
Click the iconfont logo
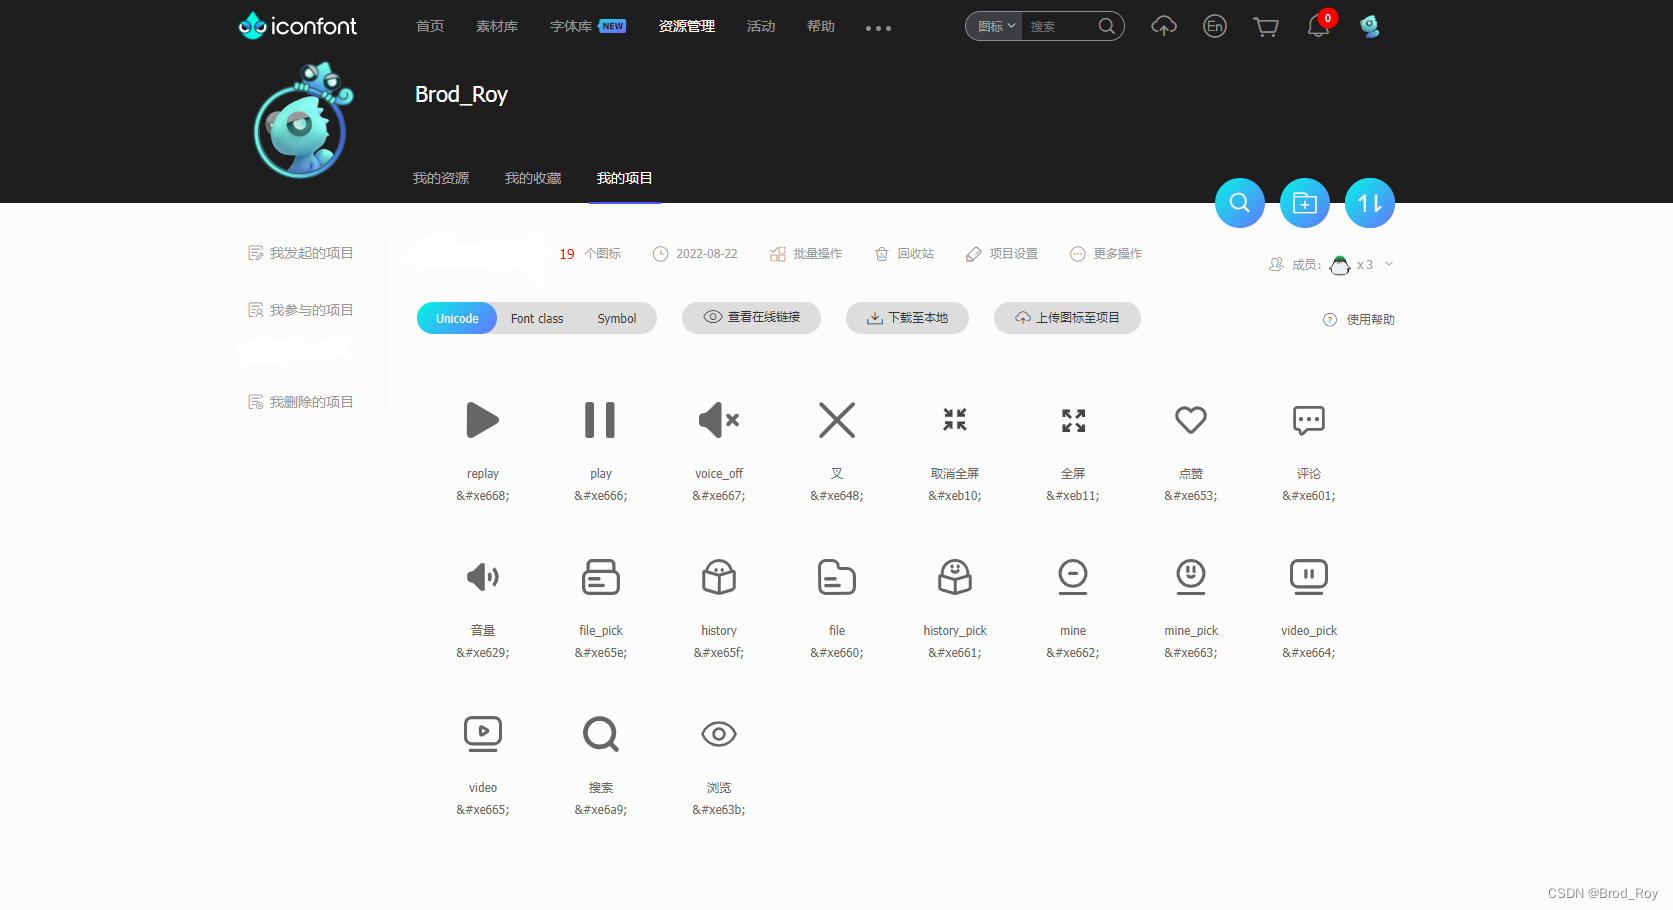tap(298, 26)
